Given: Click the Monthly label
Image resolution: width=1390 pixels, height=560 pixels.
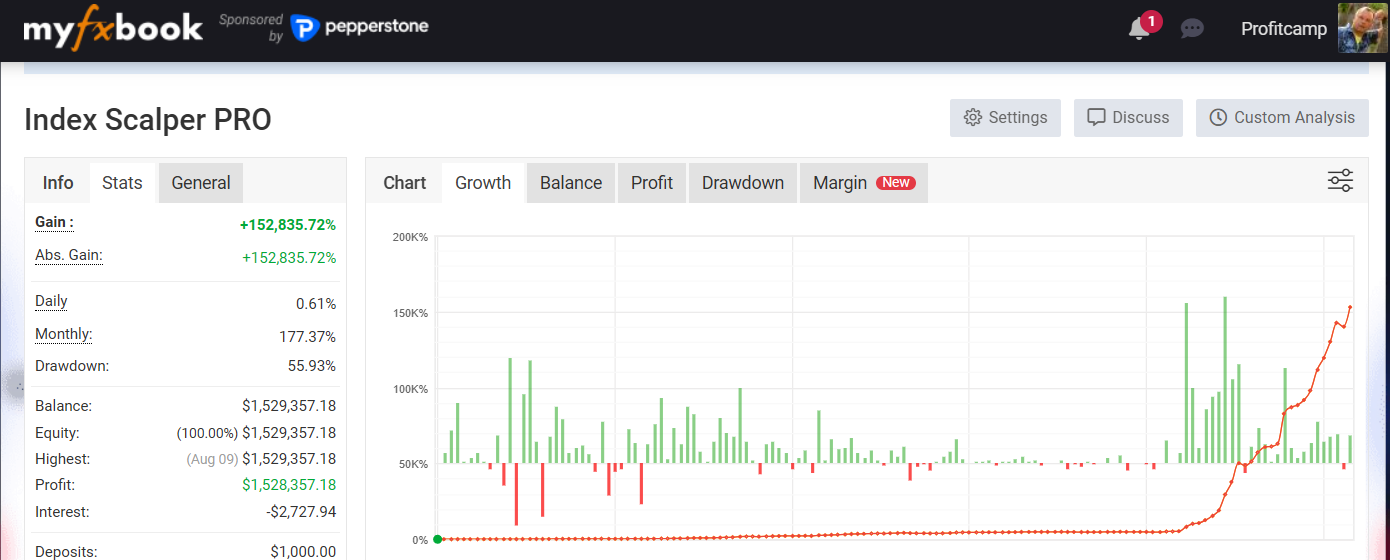Looking at the screenshot, I should tap(63, 334).
